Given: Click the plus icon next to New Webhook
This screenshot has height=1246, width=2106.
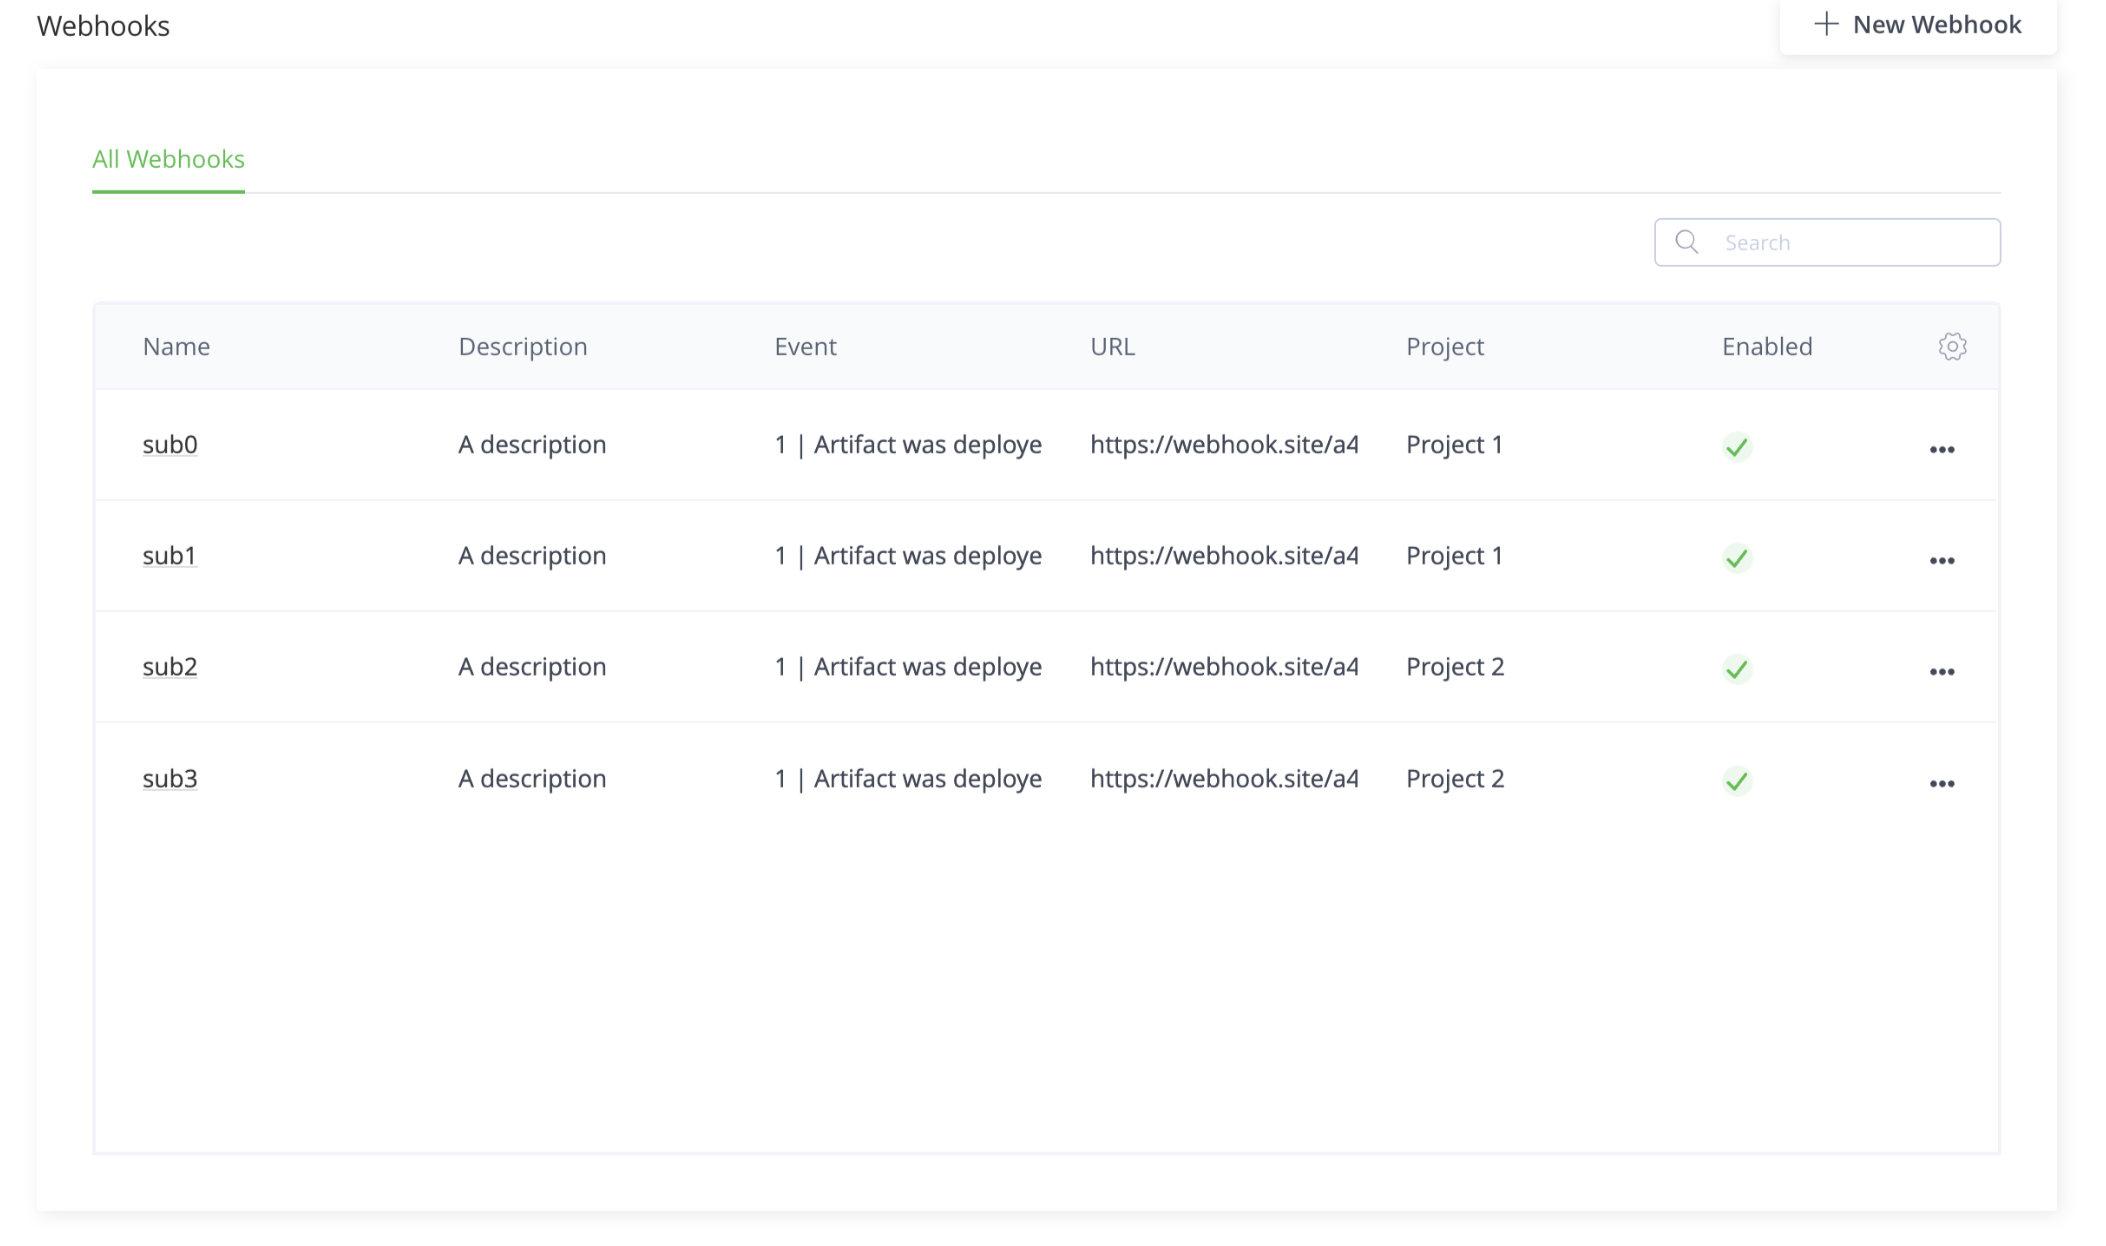Looking at the screenshot, I should 1827,23.
